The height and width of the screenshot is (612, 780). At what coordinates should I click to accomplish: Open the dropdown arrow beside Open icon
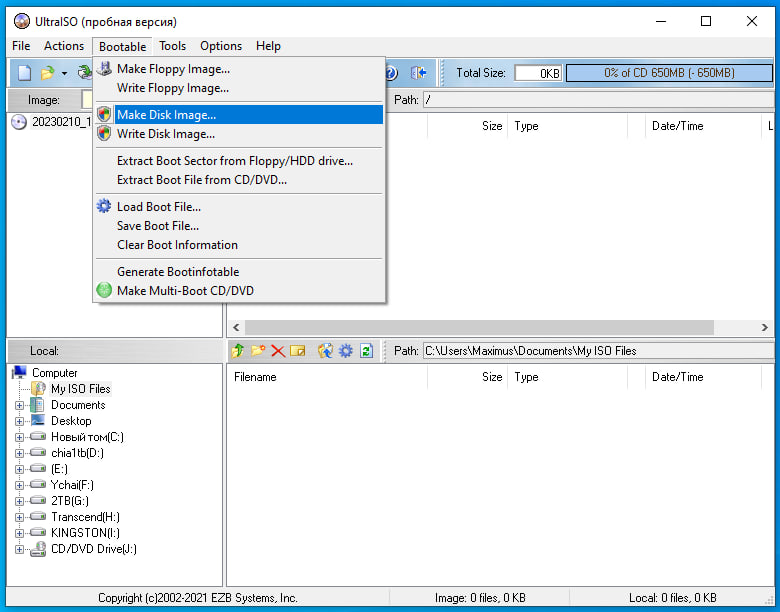(x=64, y=74)
